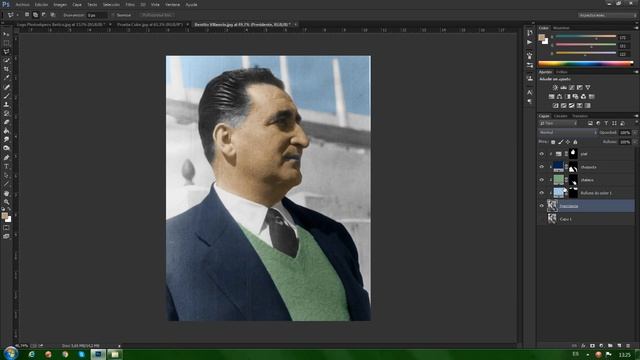The width and height of the screenshot is (640, 360).
Task: Toggle lock all layer icon
Action: [575, 142]
